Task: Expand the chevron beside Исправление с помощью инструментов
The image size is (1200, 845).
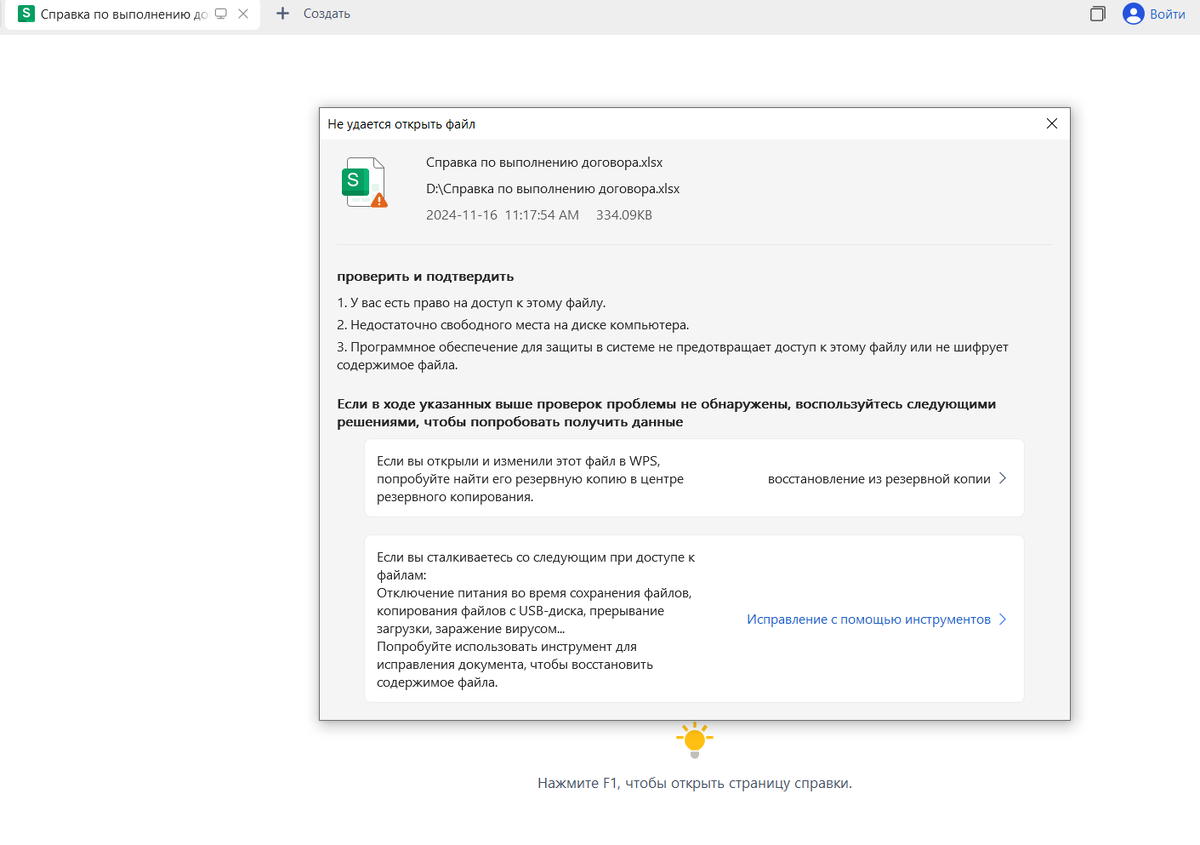Action: click(1002, 619)
